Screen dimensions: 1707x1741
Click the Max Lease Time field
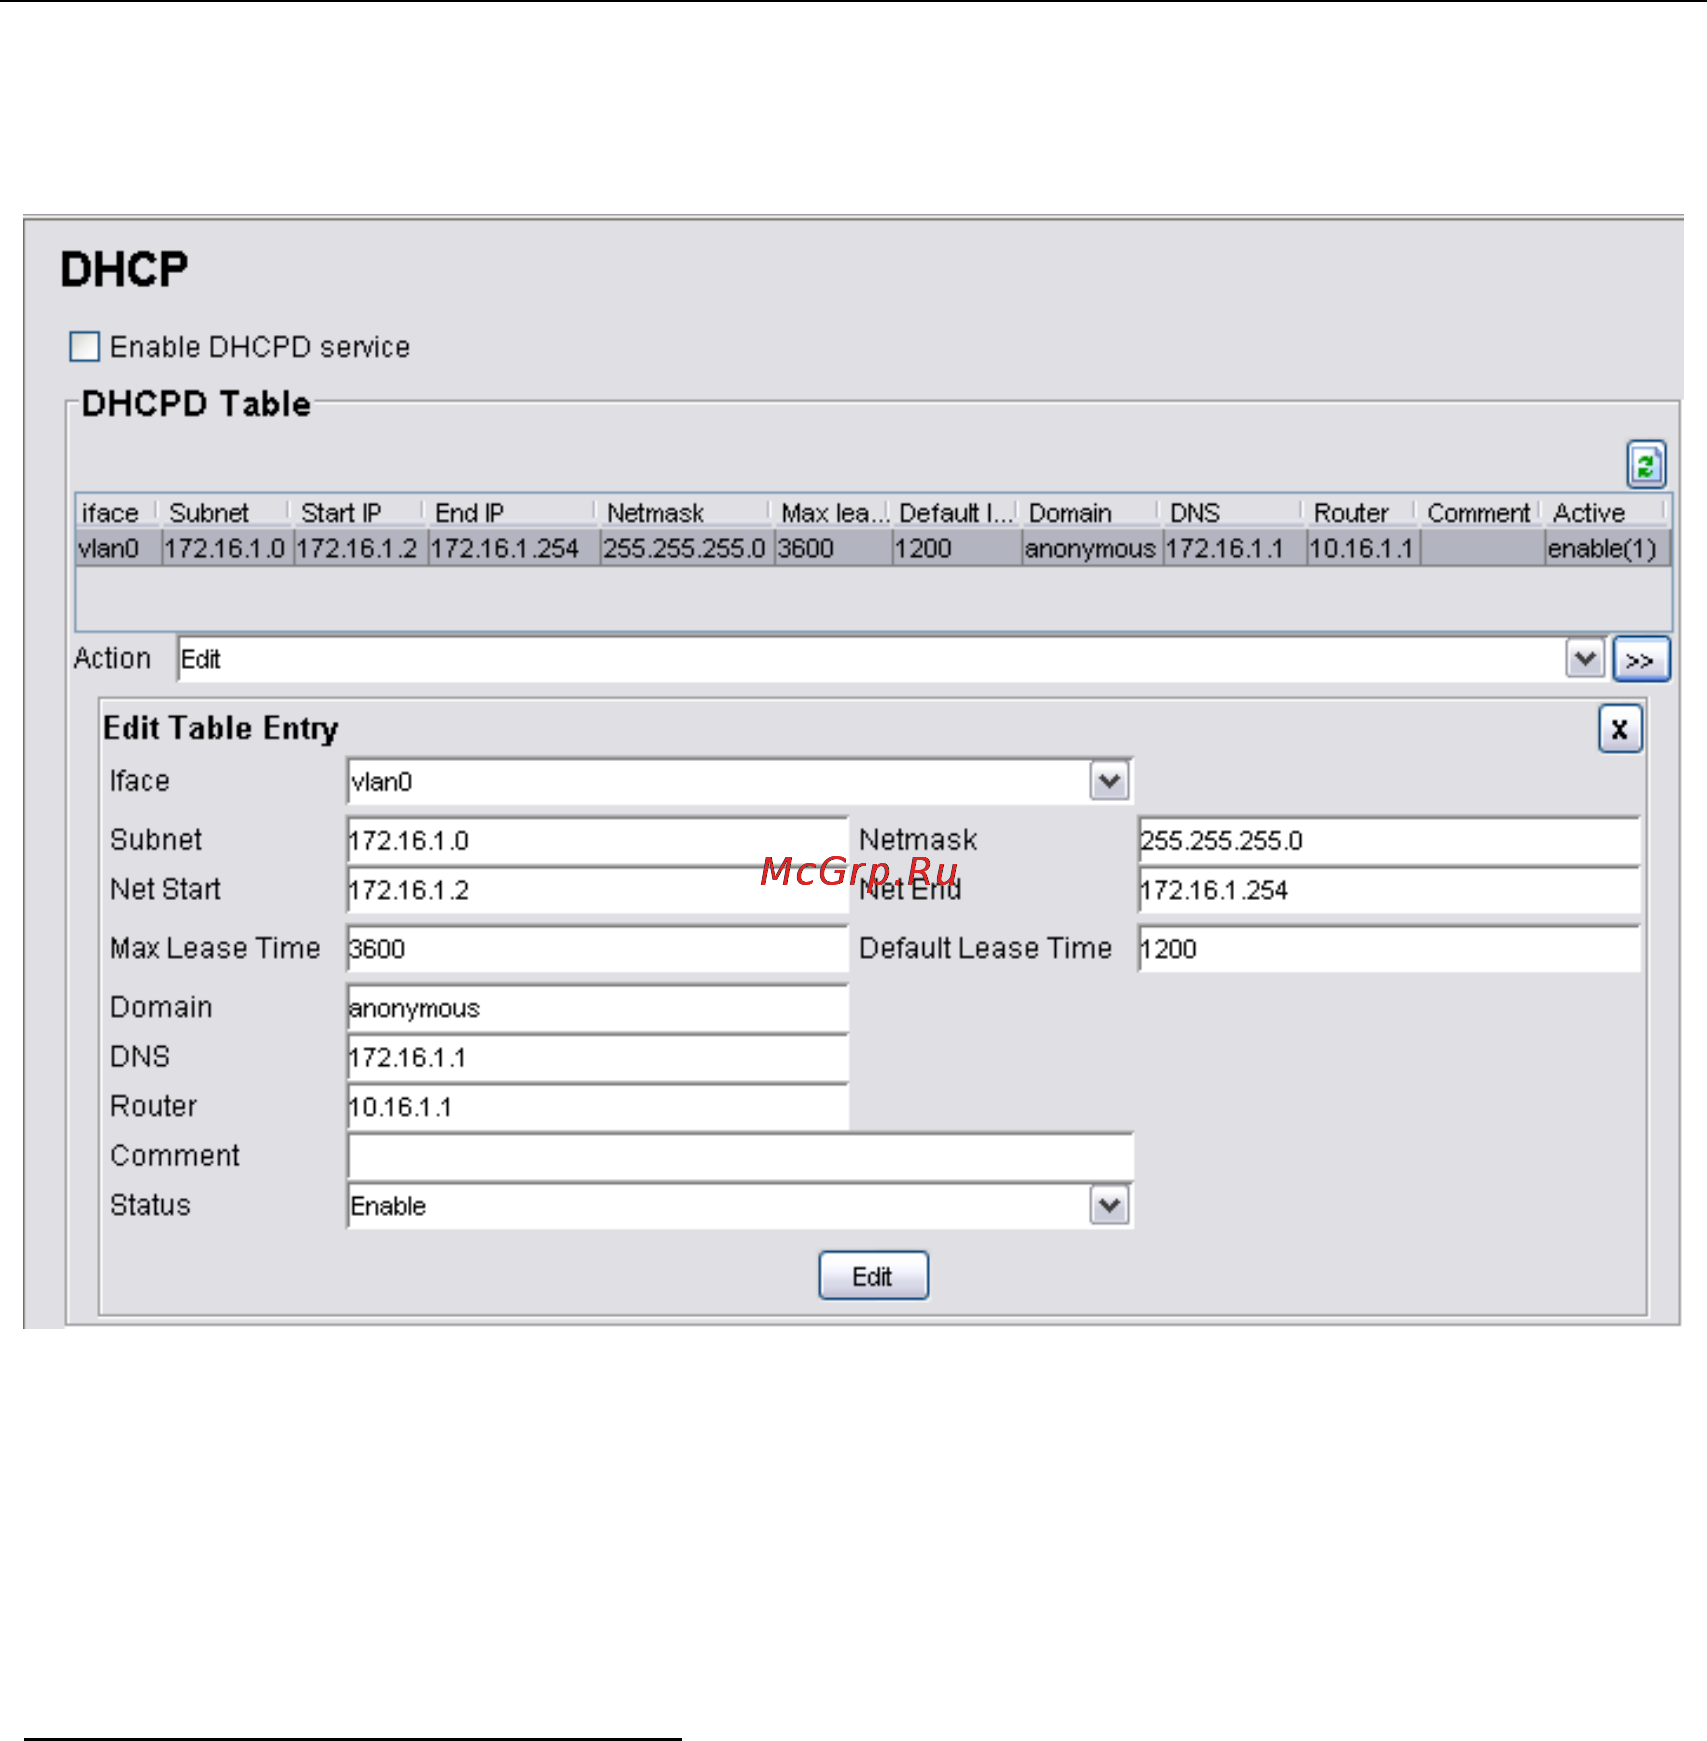(597, 949)
